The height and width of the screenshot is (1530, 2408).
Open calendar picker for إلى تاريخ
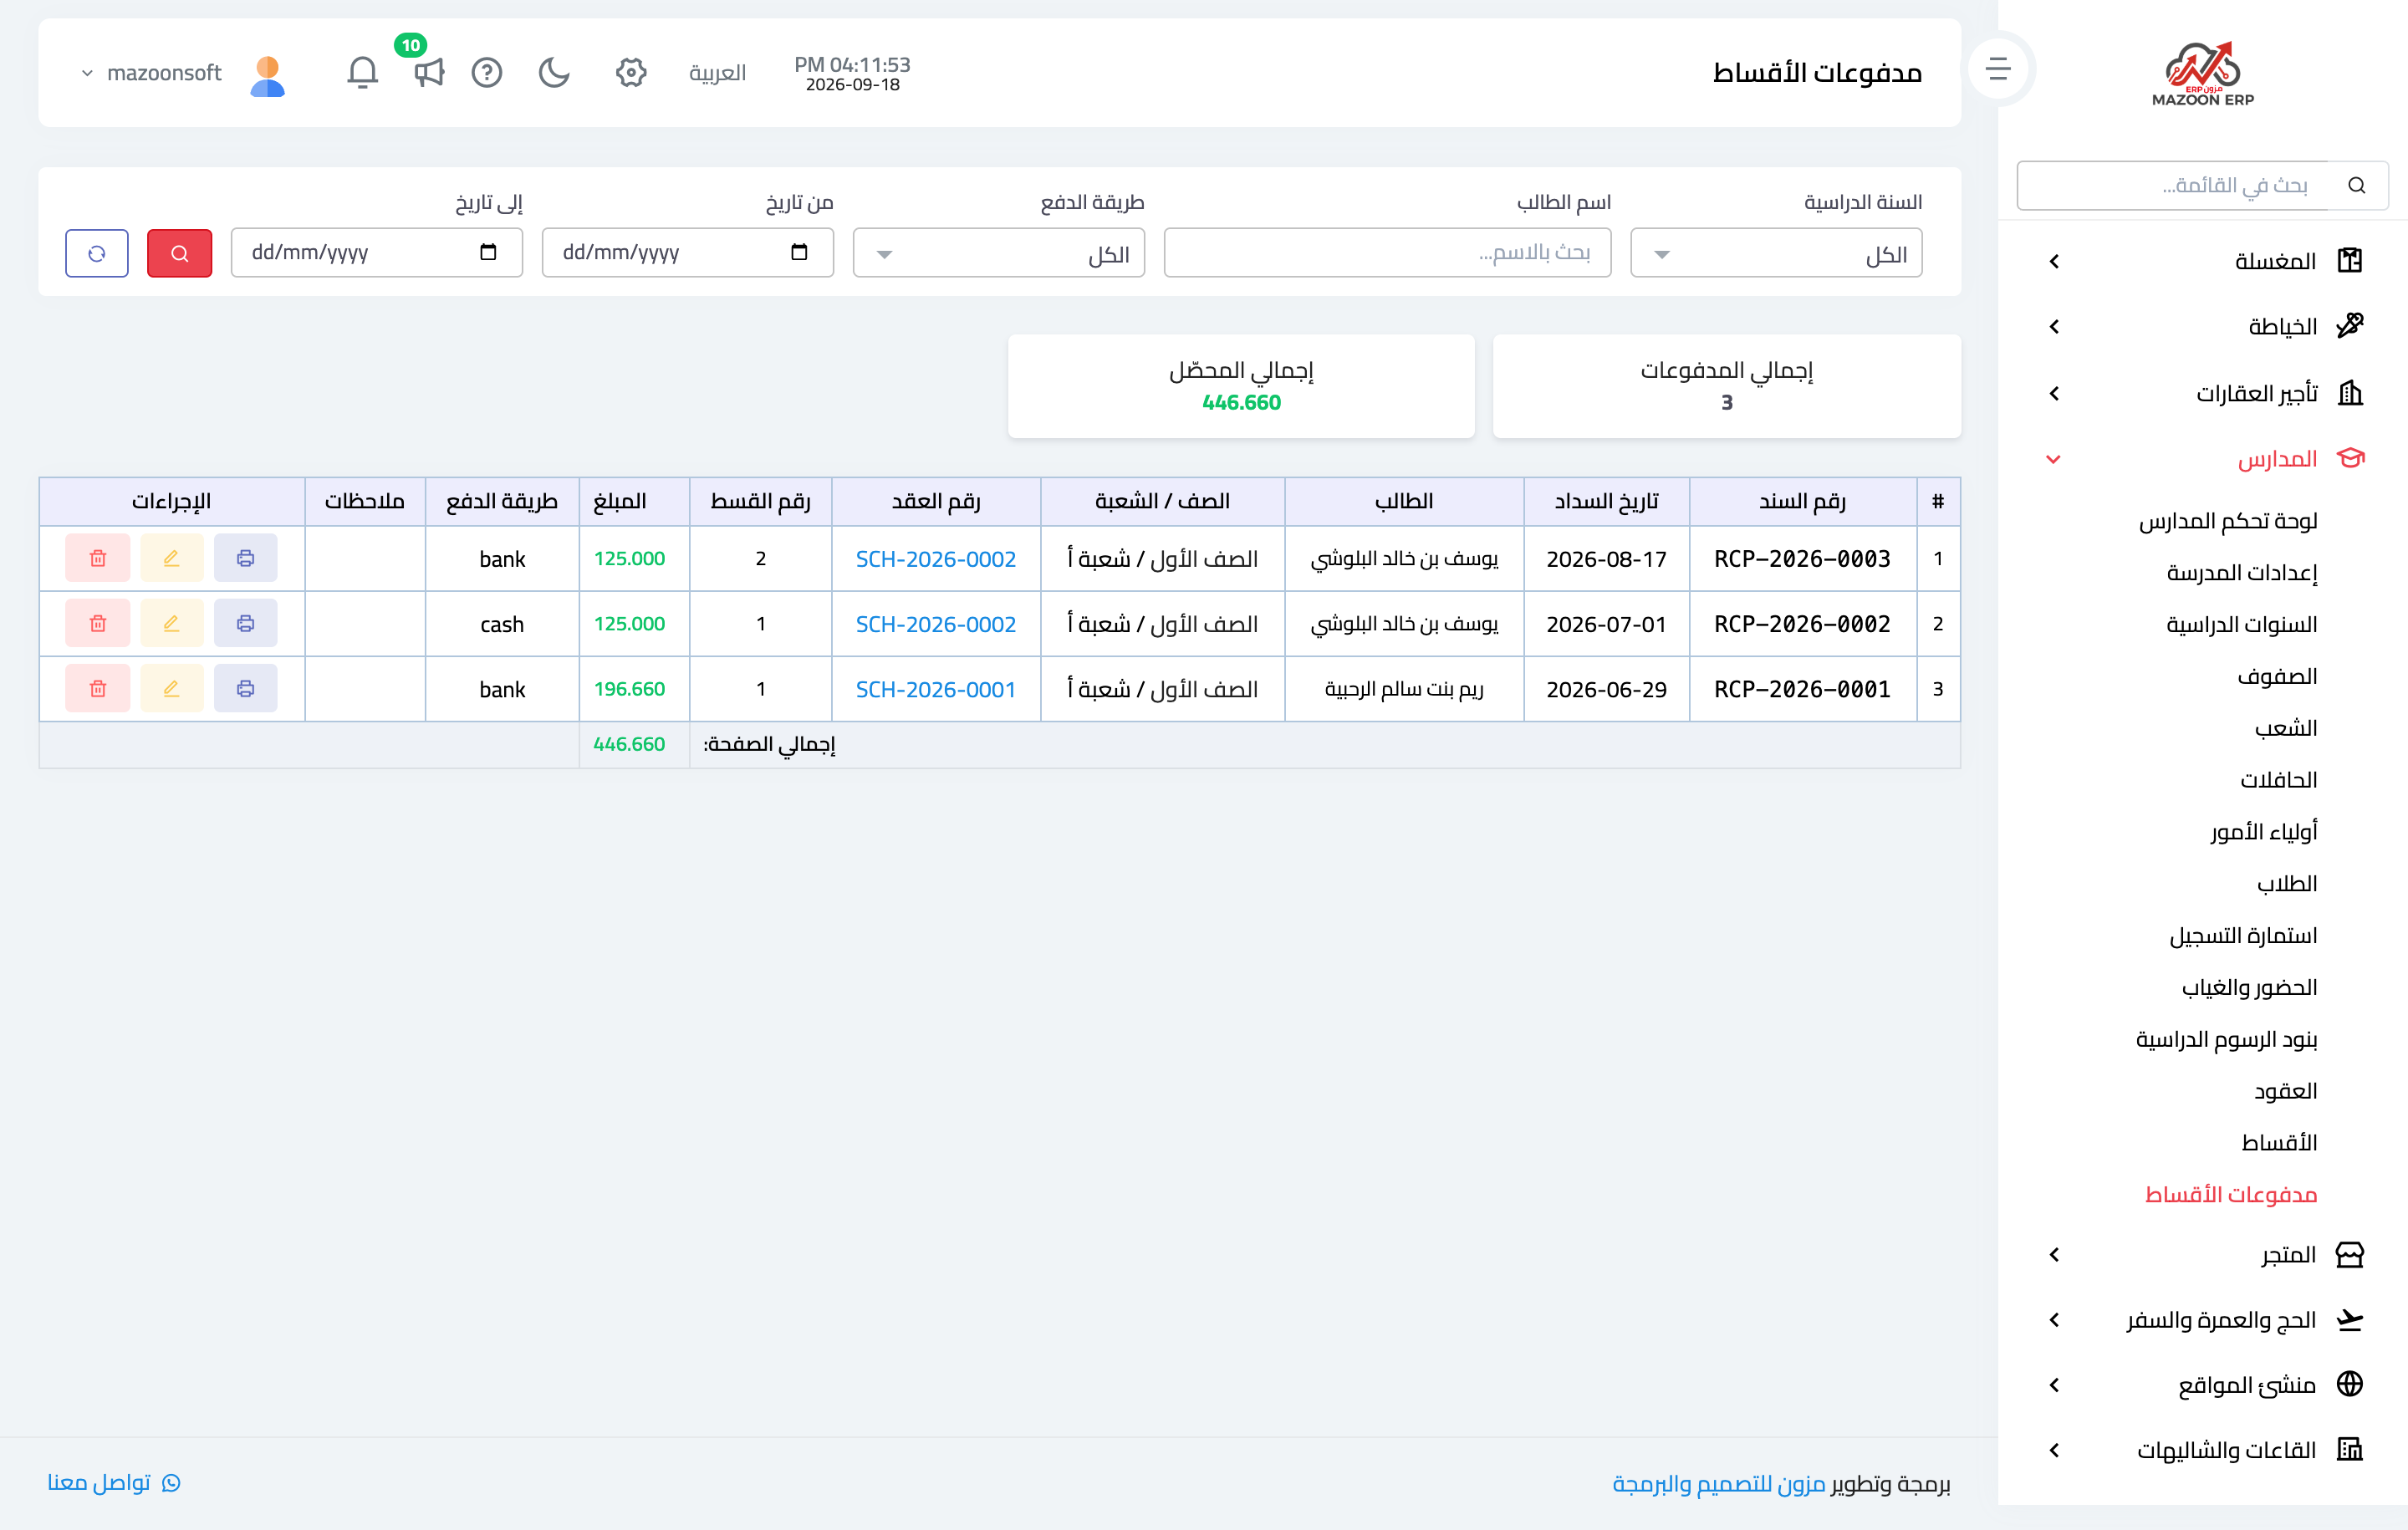click(488, 252)
